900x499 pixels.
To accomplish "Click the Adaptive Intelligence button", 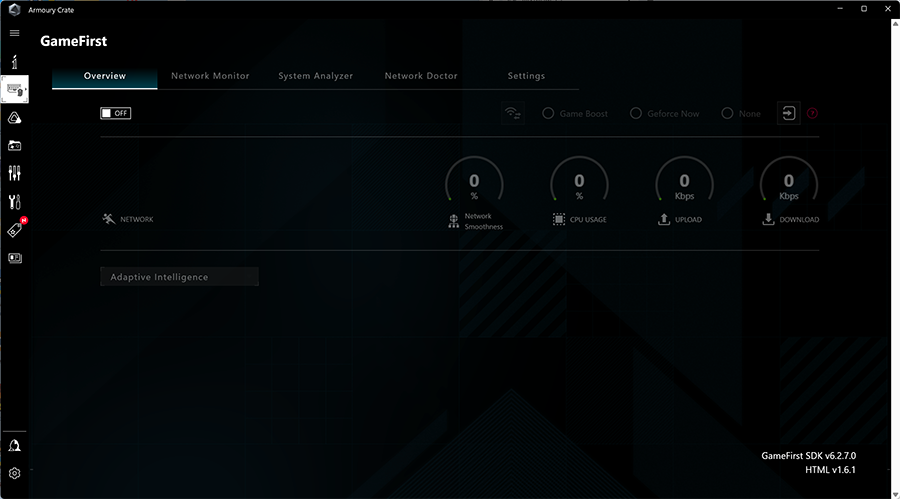I will (x=179, y=277).
